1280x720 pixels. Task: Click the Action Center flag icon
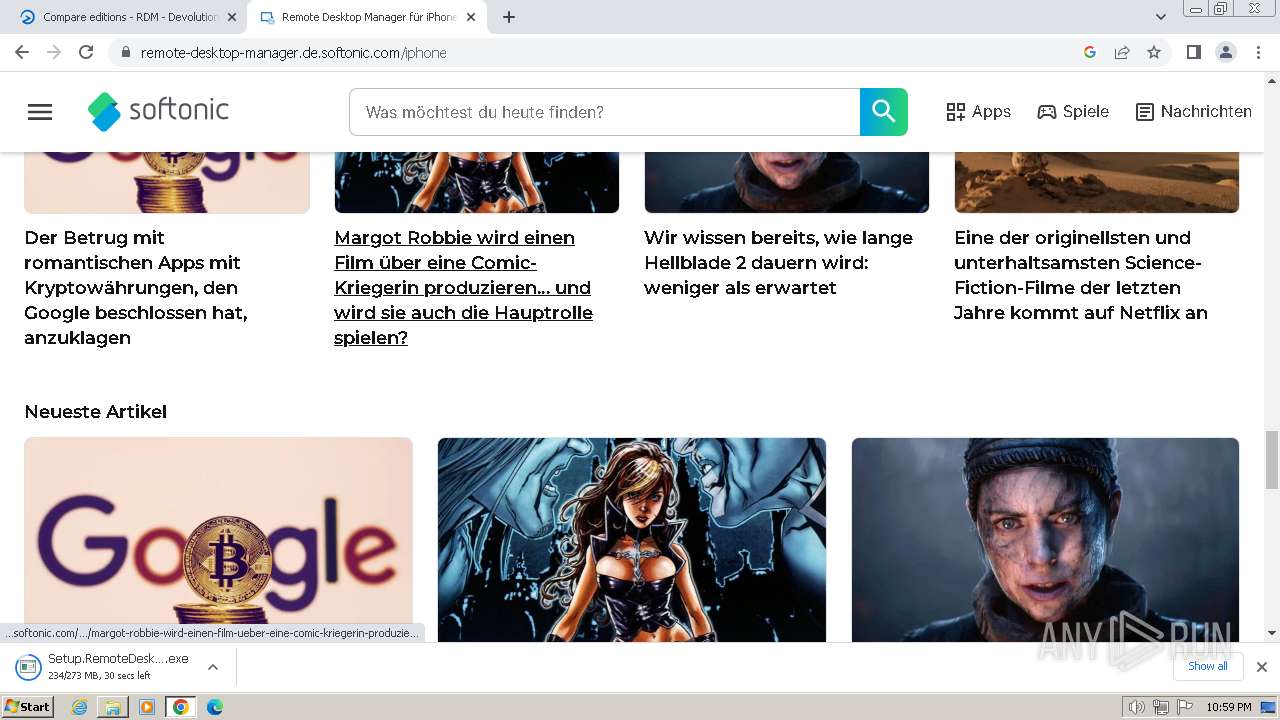pos(1184,707)
